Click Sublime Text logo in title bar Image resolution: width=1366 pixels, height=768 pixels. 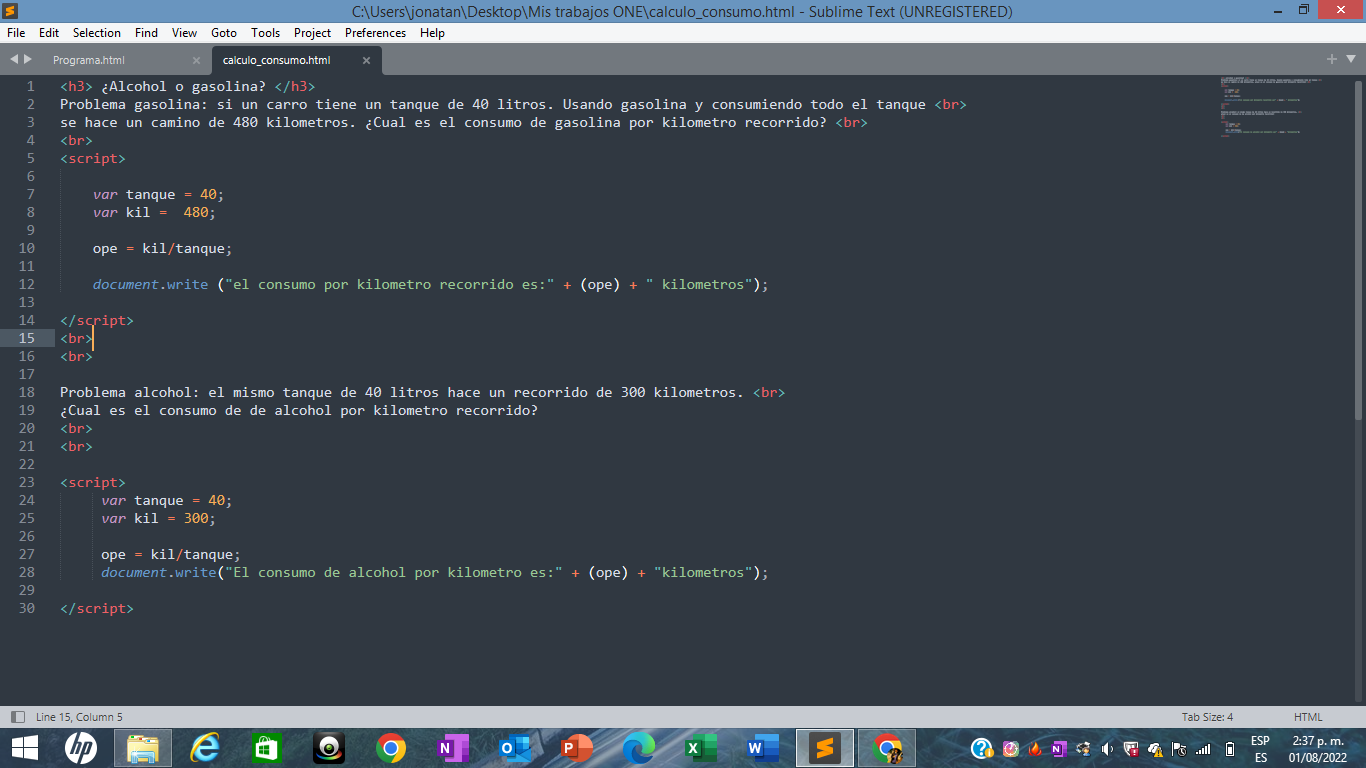(11, 11)
